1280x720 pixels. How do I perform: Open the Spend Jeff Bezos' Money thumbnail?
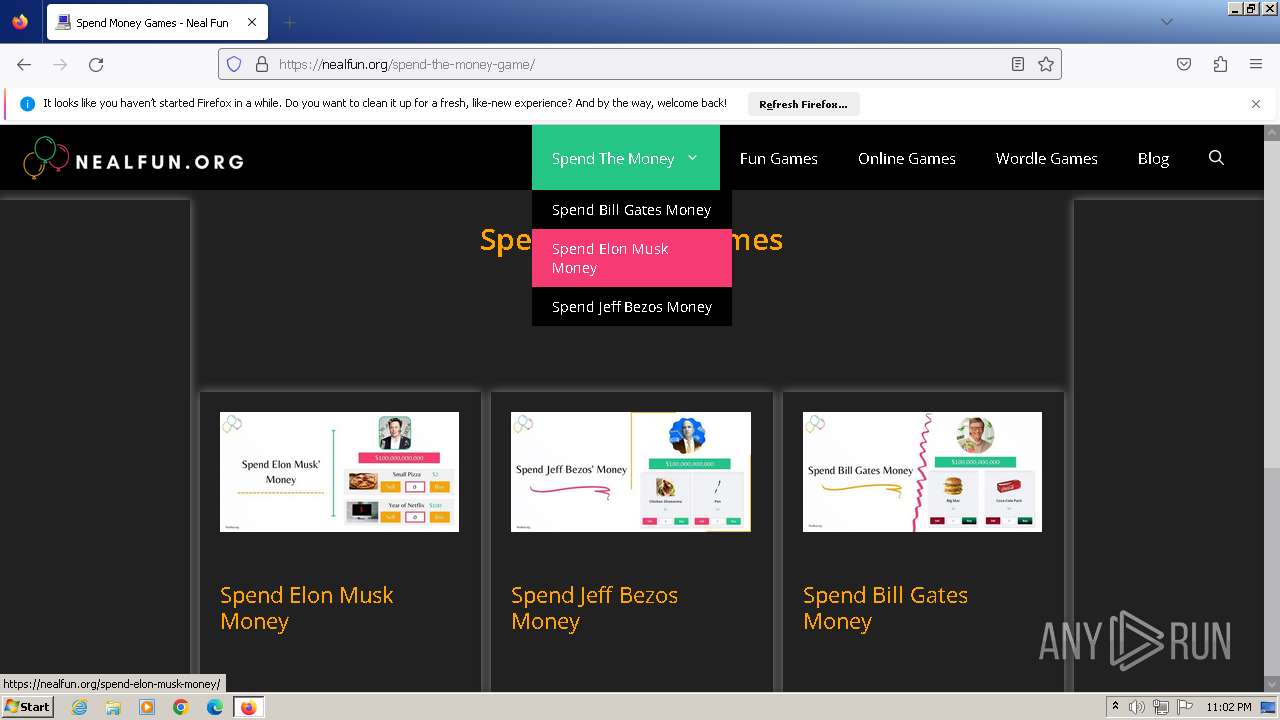coord(631,472)
